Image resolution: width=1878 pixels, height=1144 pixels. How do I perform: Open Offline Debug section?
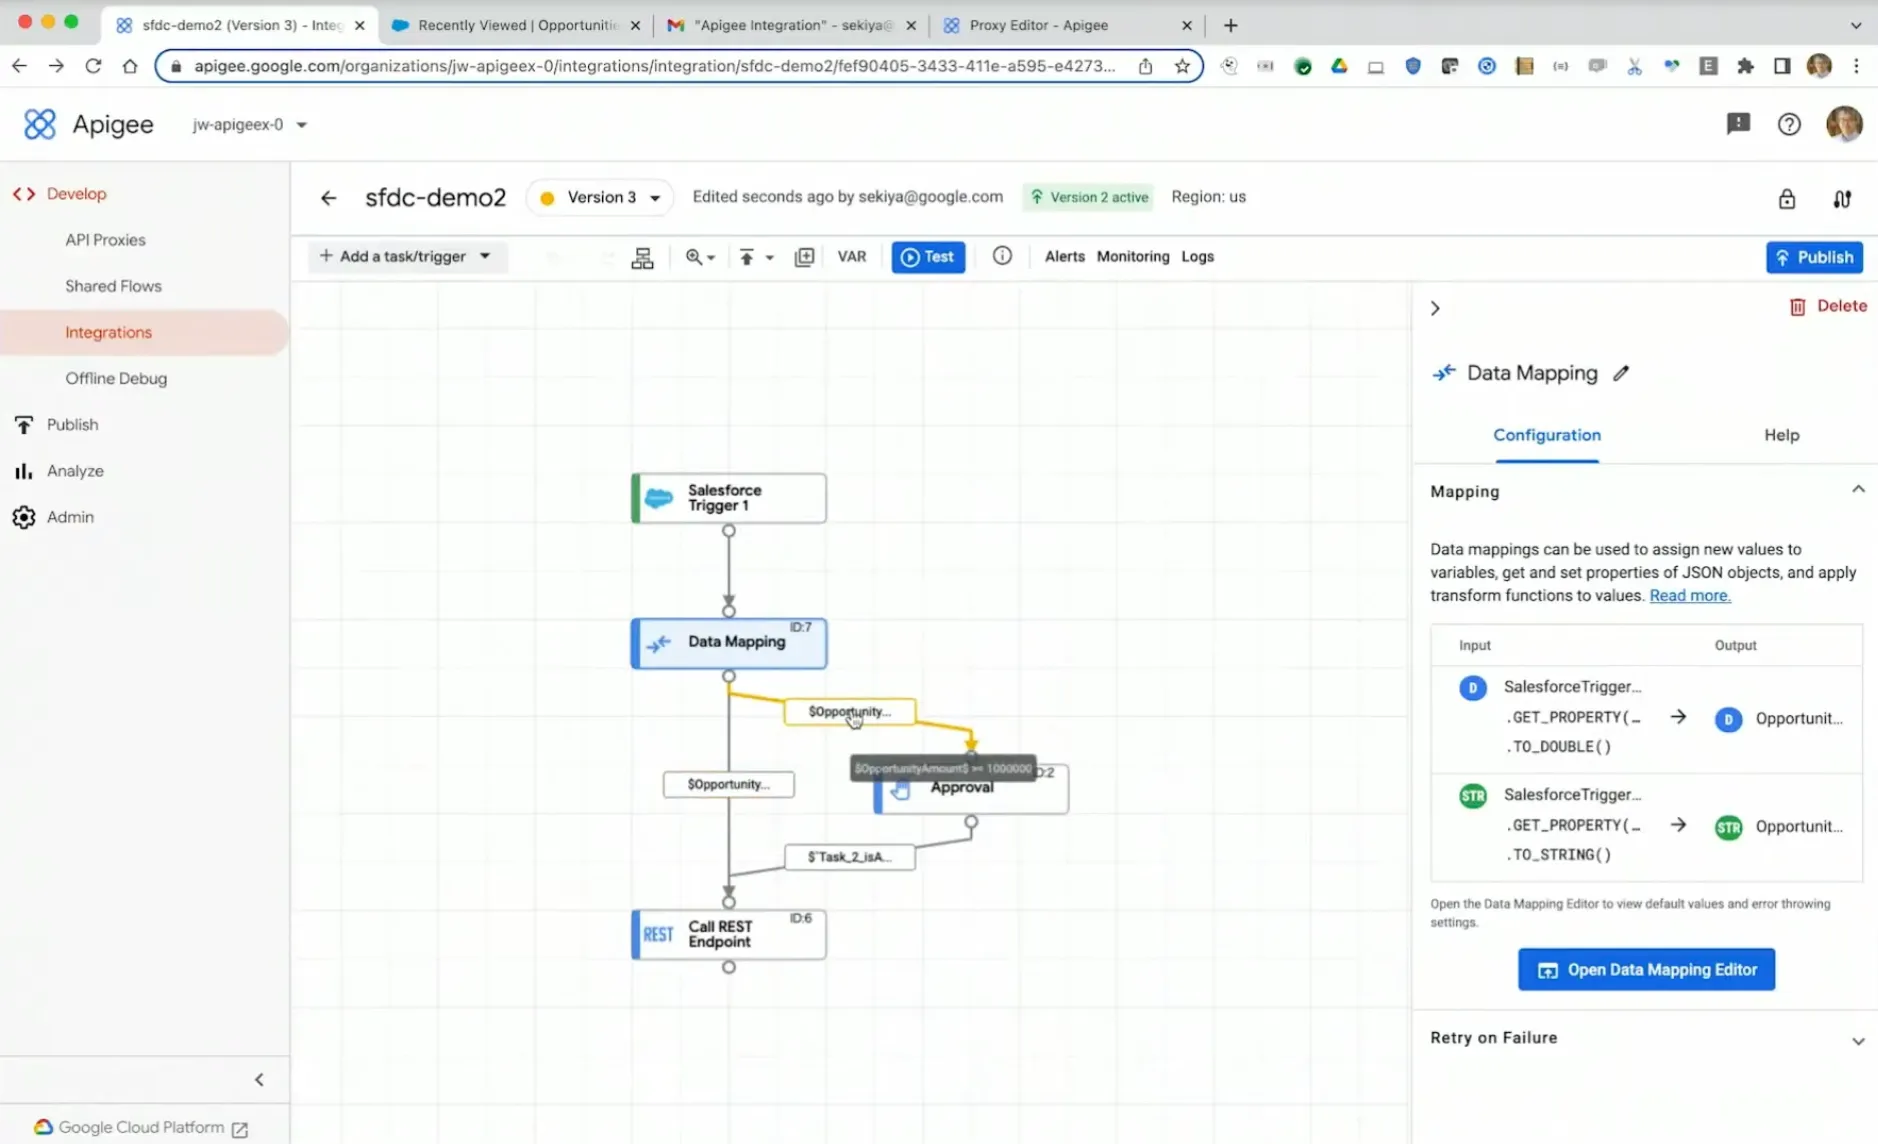pyautogui.click(x=116, y=378)
